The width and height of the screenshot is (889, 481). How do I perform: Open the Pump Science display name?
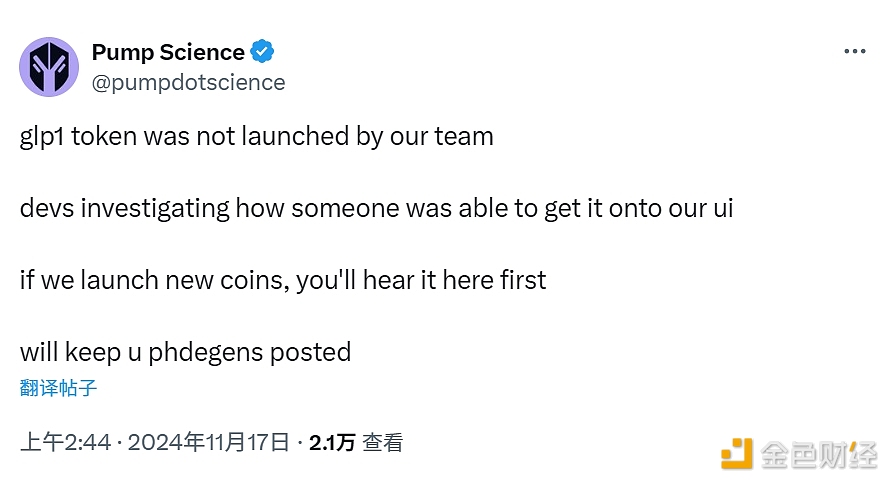(168, 52)
